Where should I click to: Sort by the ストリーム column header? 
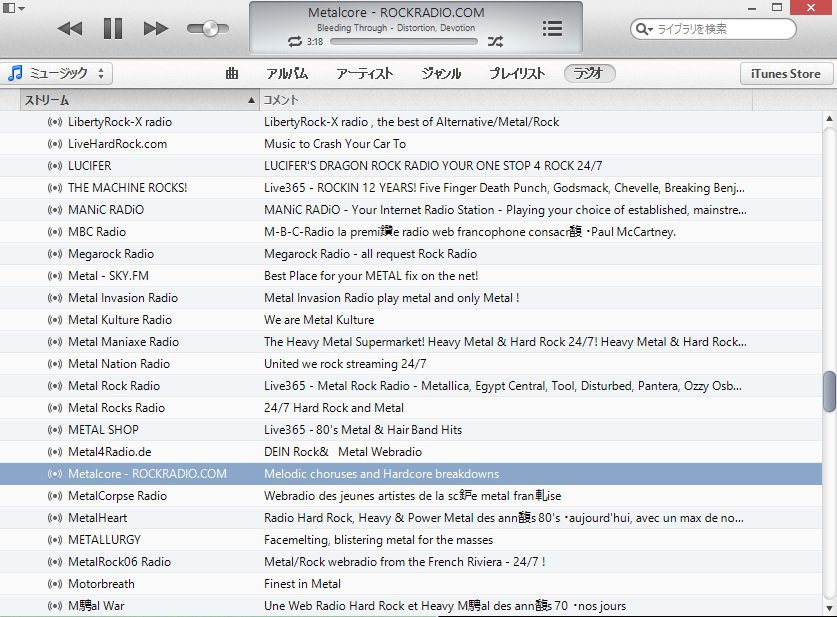click(138, 100)
